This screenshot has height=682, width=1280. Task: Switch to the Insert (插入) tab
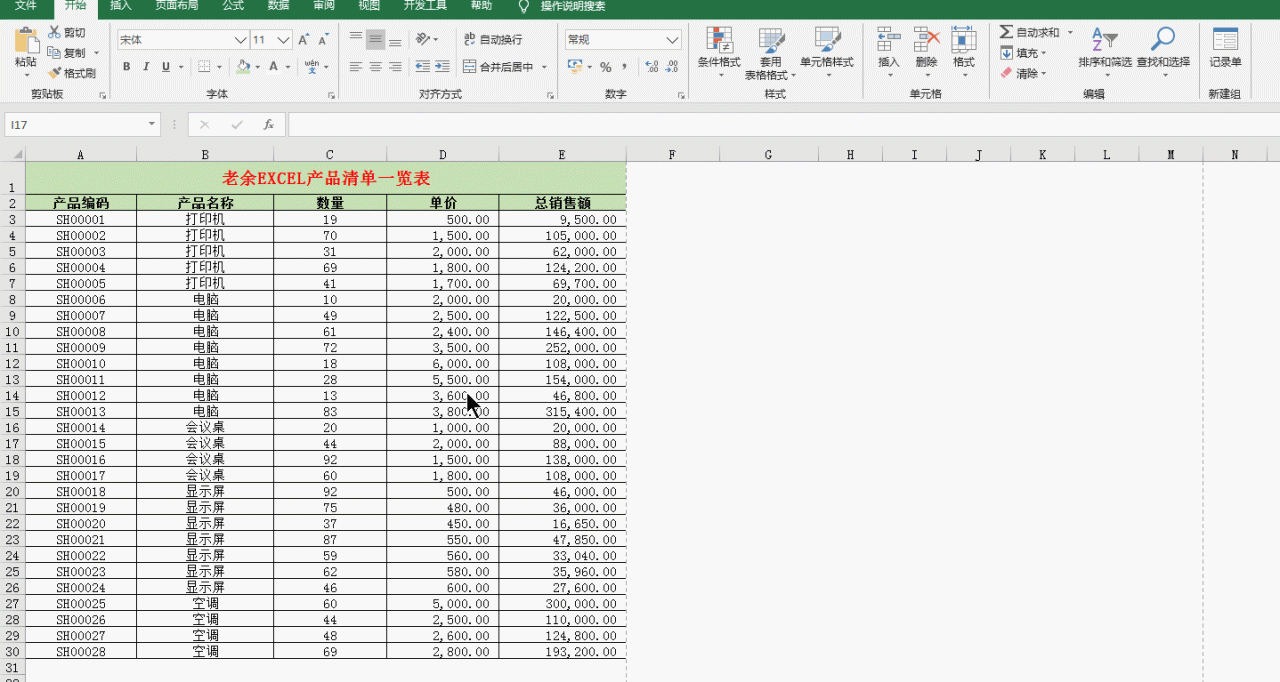[121, 6]
